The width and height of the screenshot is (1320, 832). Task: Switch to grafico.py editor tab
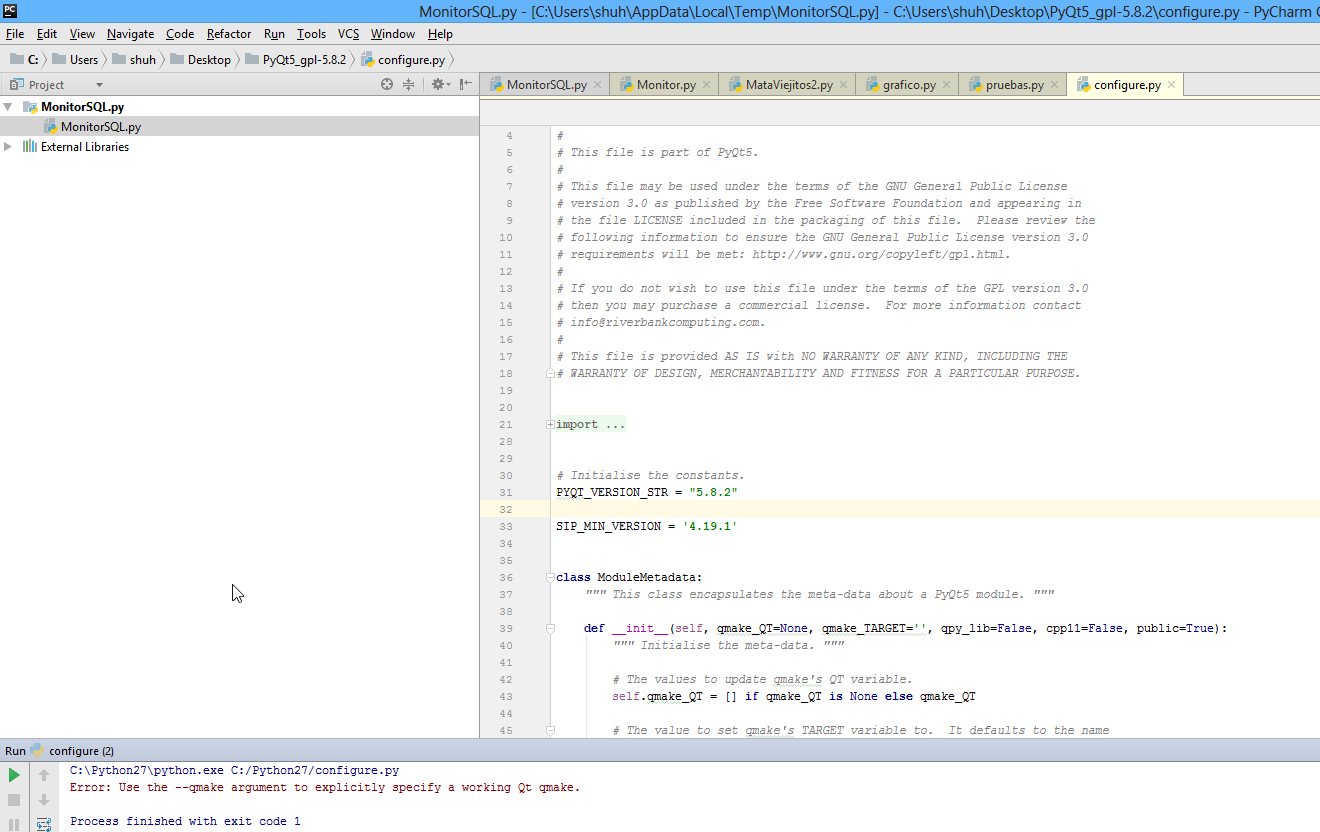tap(908, 85)
